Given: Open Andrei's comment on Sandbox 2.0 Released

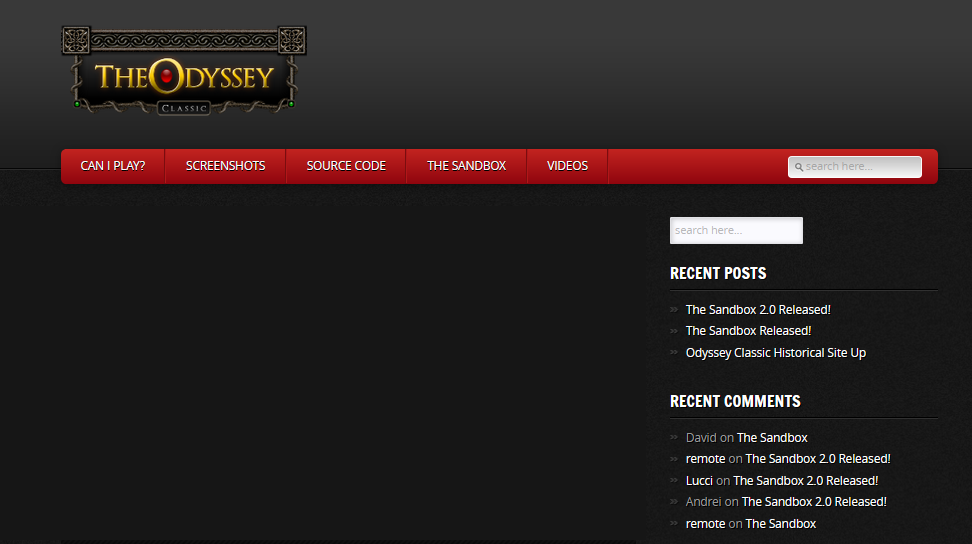Looking at the screenshot, I should (814, 502).
